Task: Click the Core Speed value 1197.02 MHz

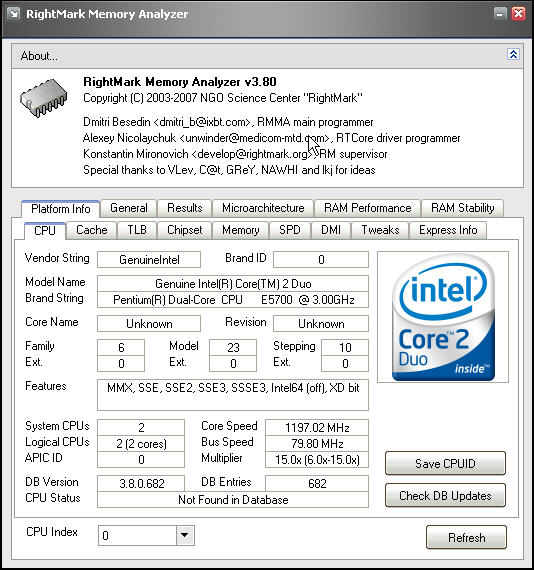Action: 317,428
